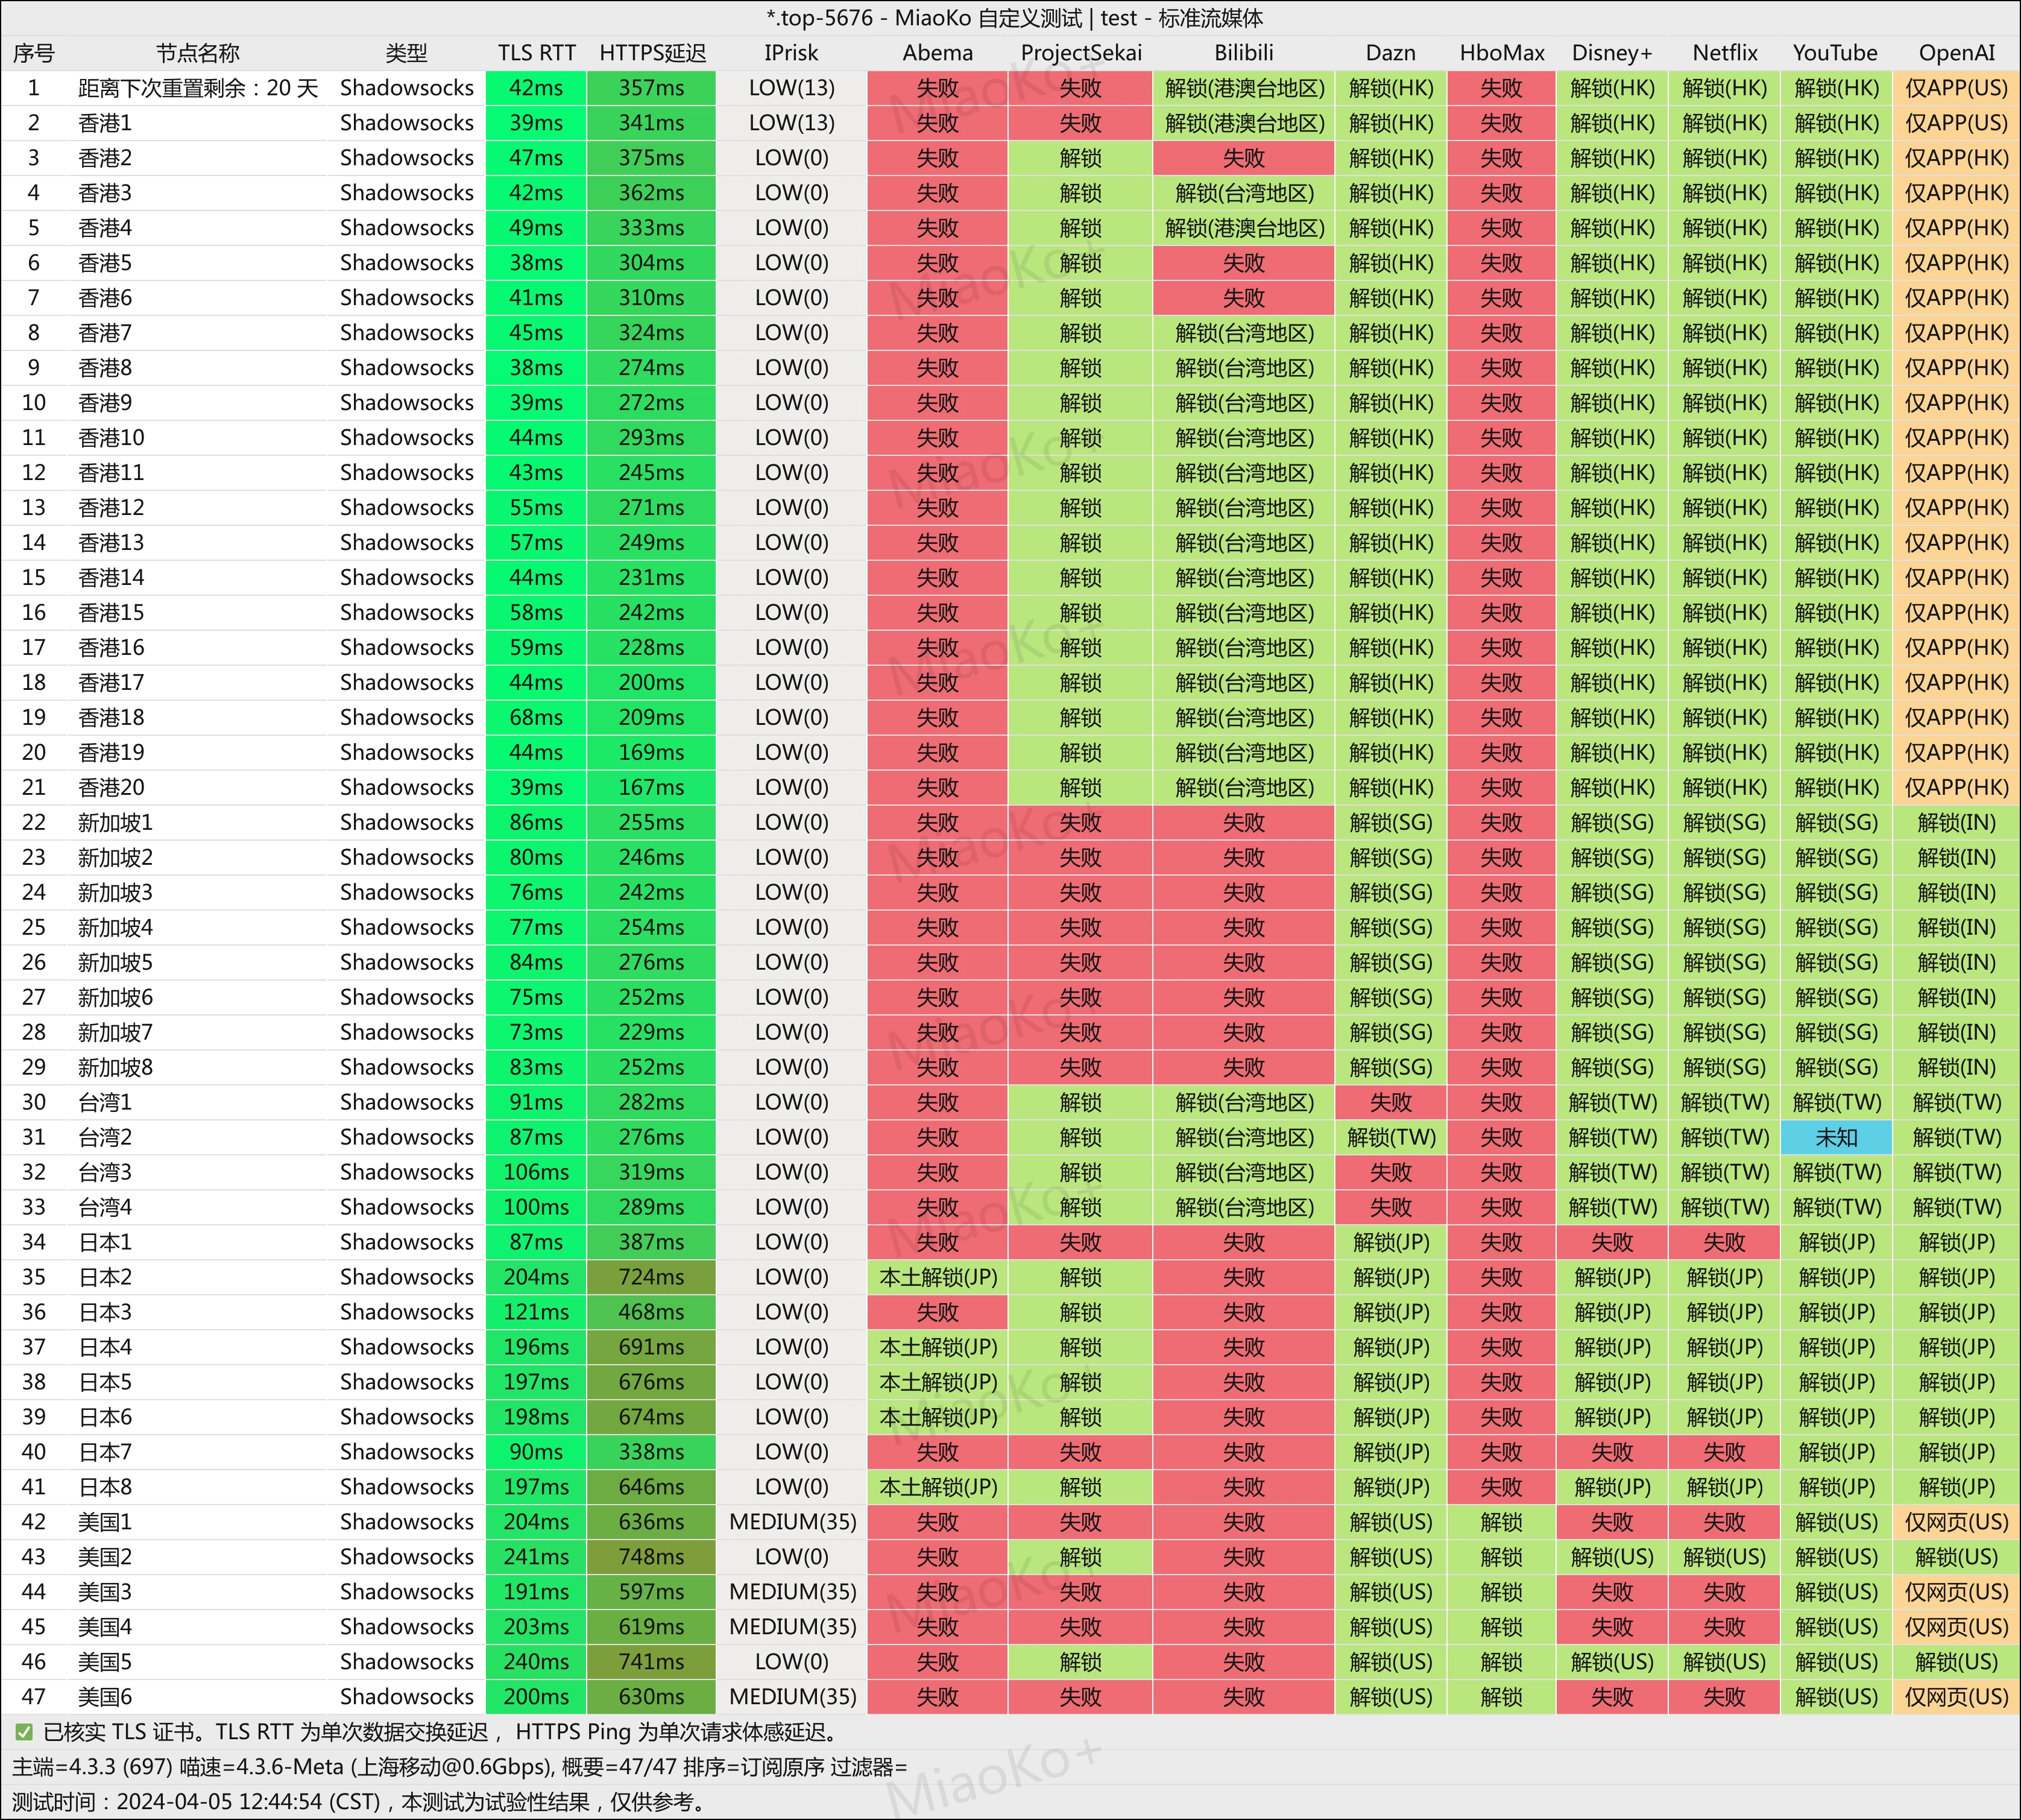Click the OpenAI column header
2021x1820 pixels.
coord(1956,53)
